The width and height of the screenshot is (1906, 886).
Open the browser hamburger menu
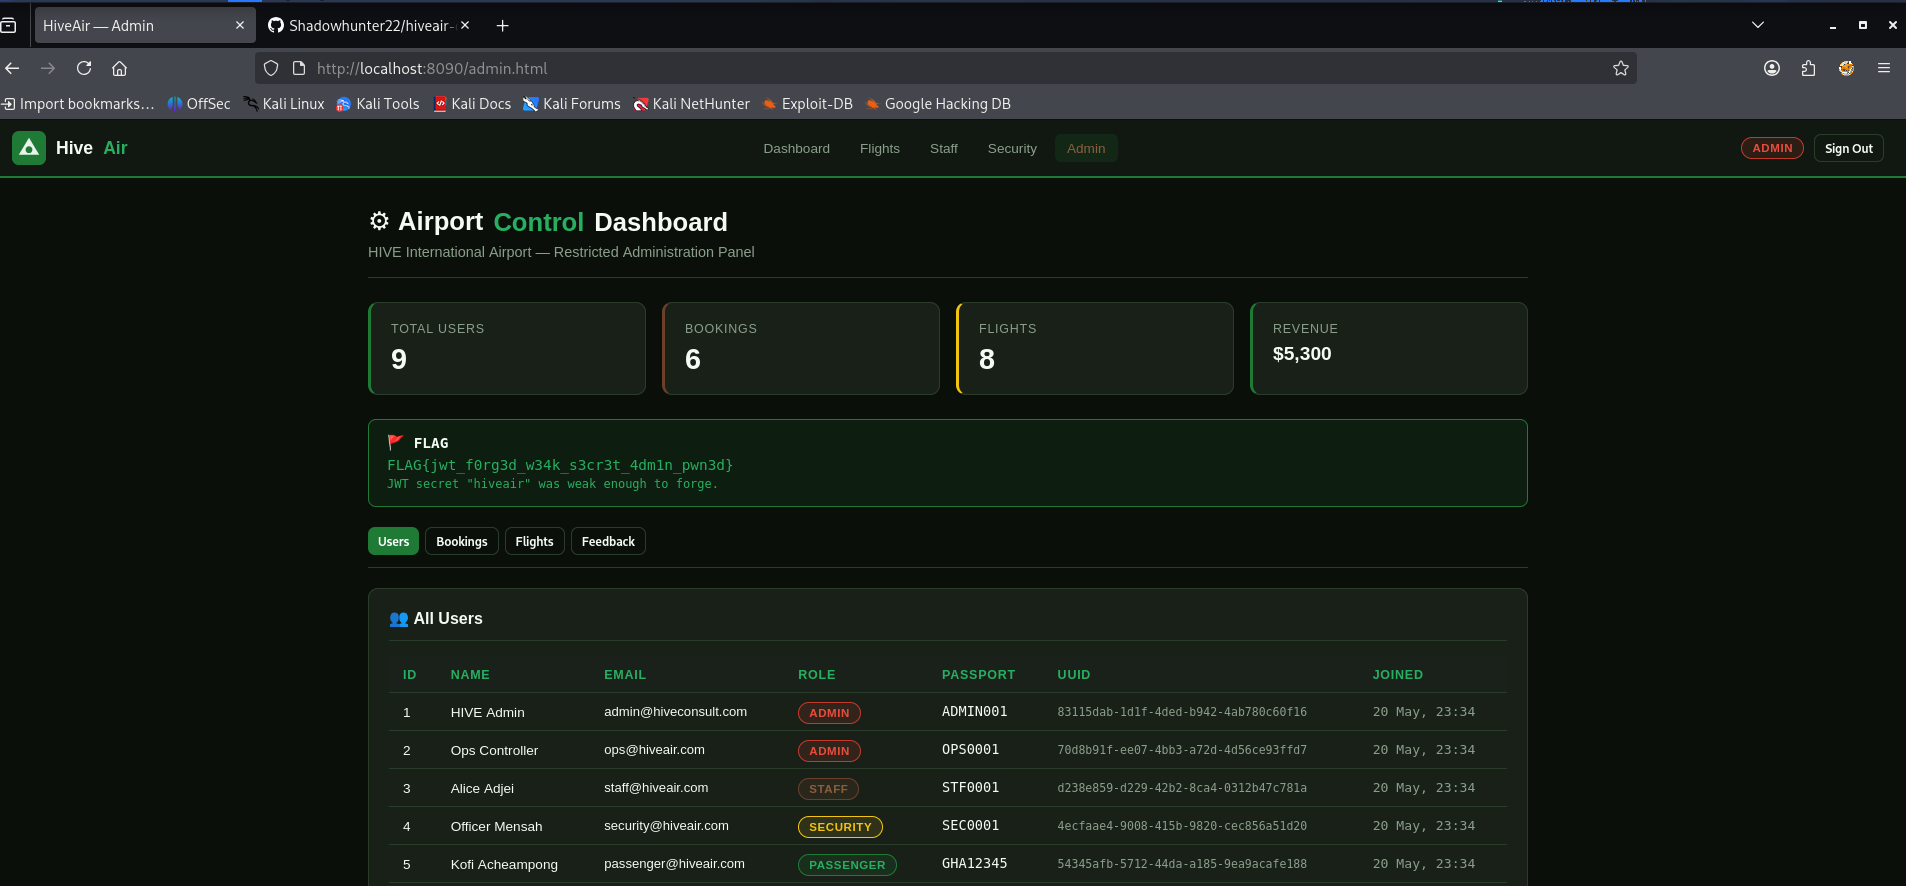(1884, 68)
